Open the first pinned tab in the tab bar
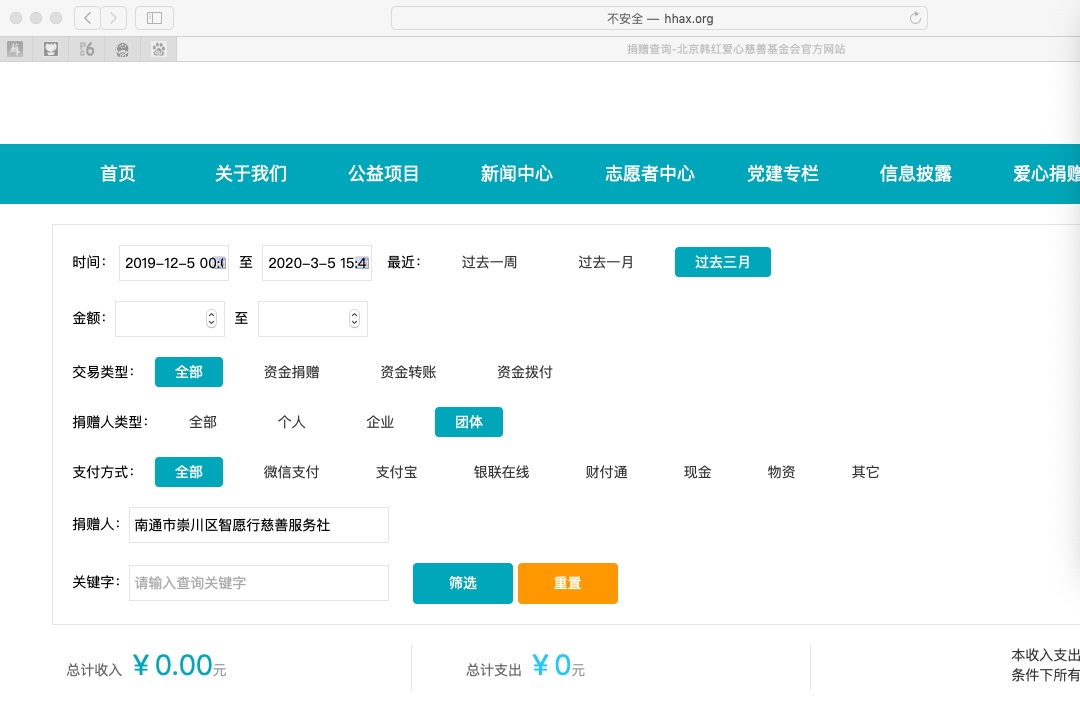Image resolution: width=1080 pixels, height=705 pixels. click(15, 49)
